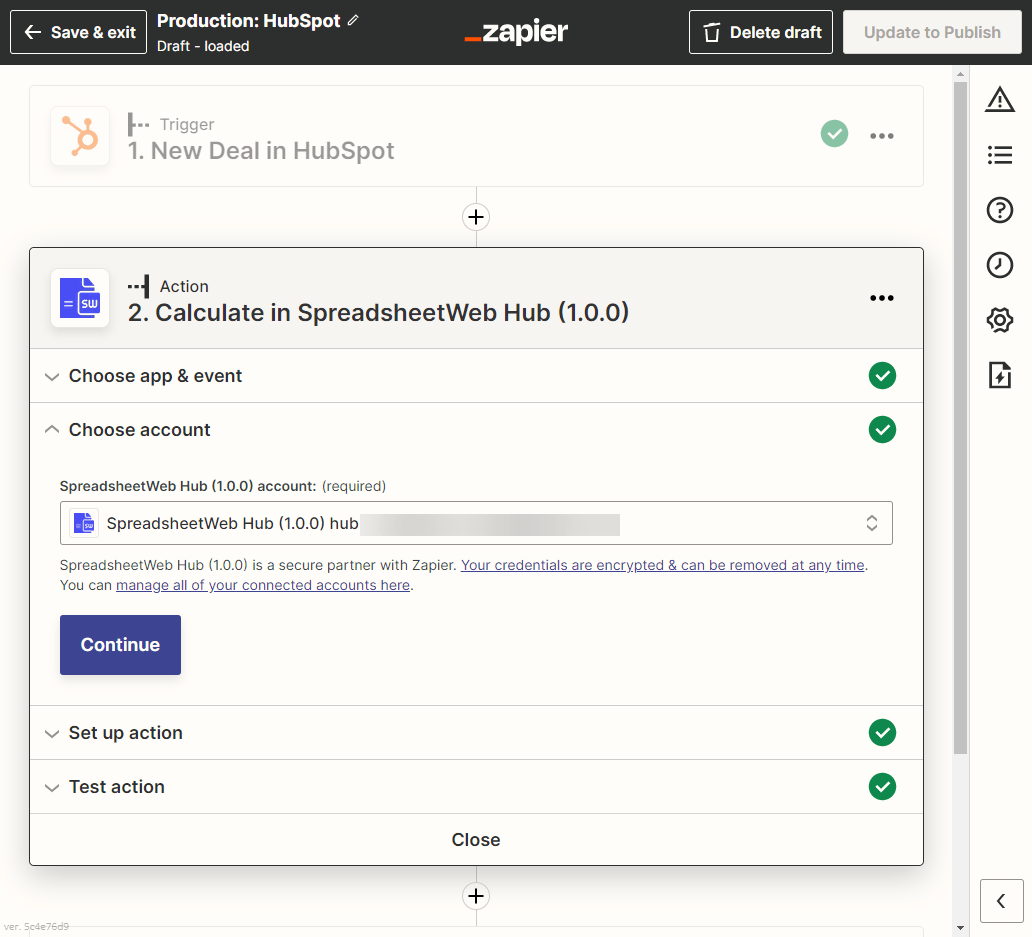The width and height of the screenshot is (1032, 937).
Task: Click the pencil icon to rename Zap
Action: [353, 21]
